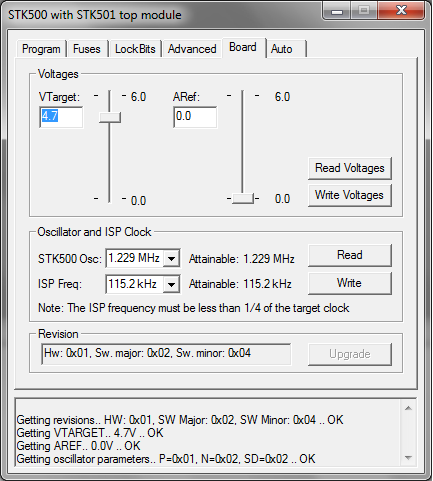Click the 'Getting oscillator parameters' log line
This screenshot has width=433, height=481.
[166, 459]
